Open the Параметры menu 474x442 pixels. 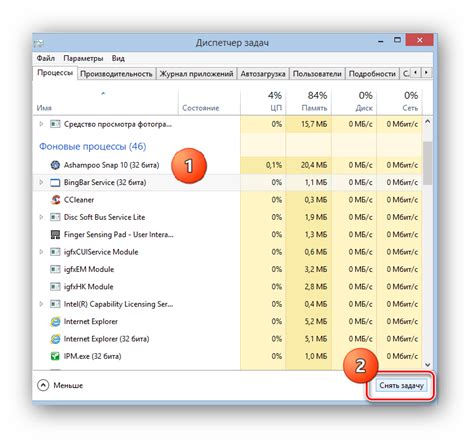[83, 58]
